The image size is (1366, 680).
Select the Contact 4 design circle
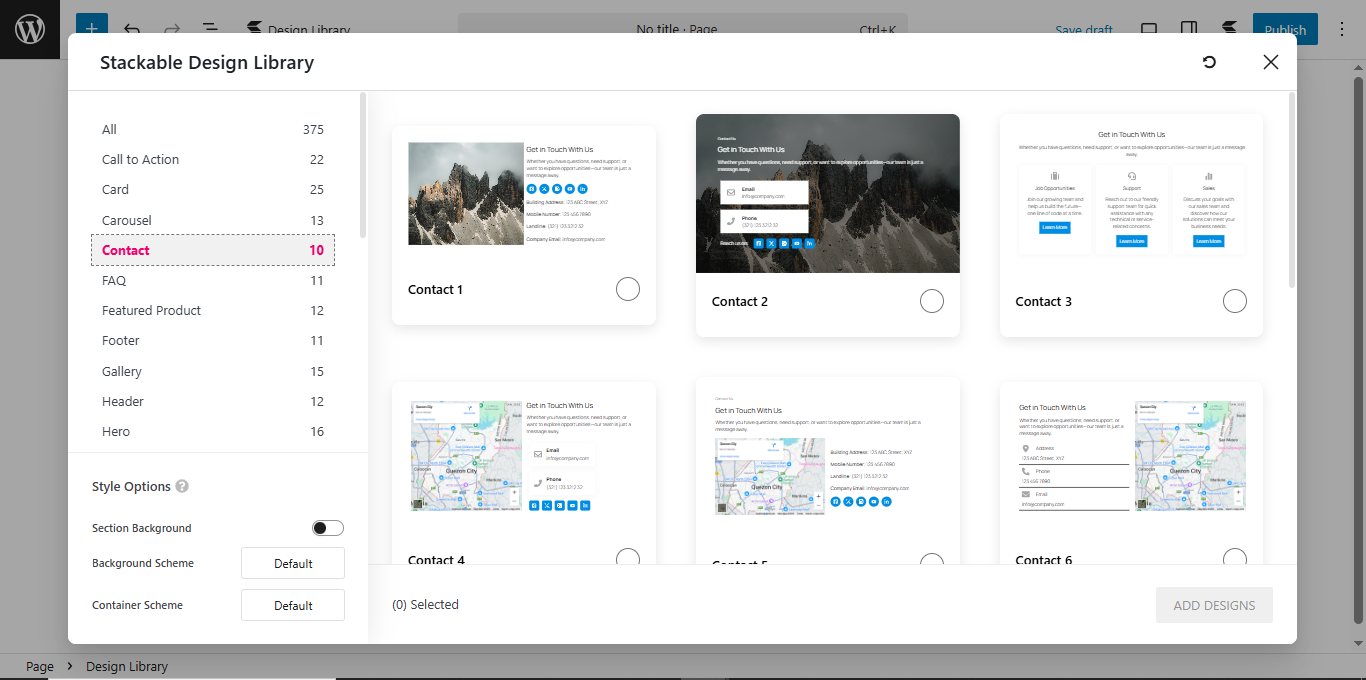628,557
